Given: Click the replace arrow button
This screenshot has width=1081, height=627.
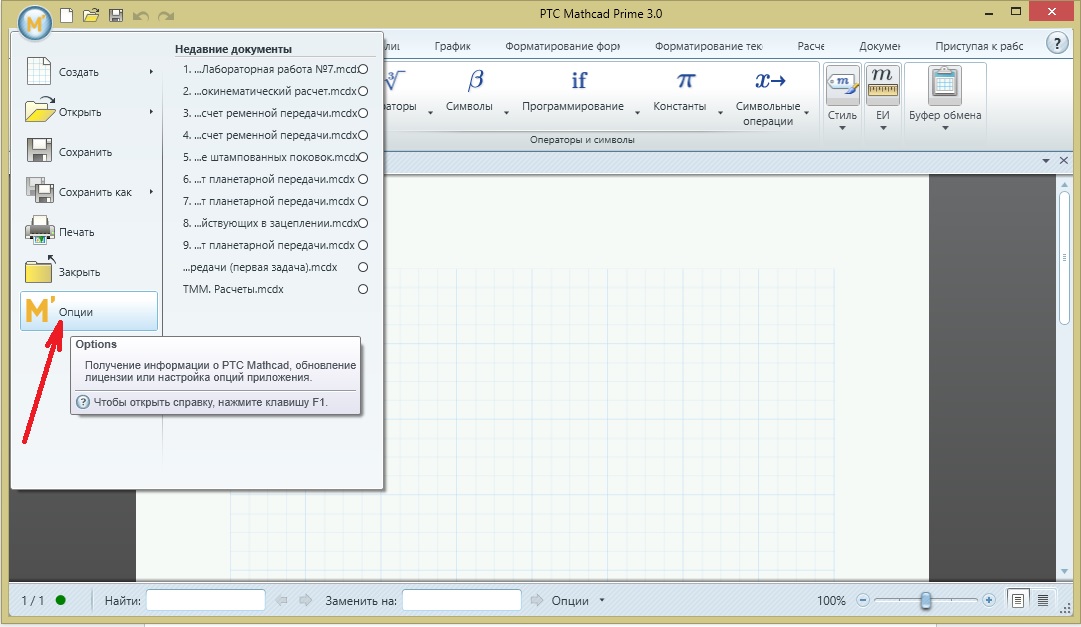Looking at the screenshot, I should coord(536,600).
